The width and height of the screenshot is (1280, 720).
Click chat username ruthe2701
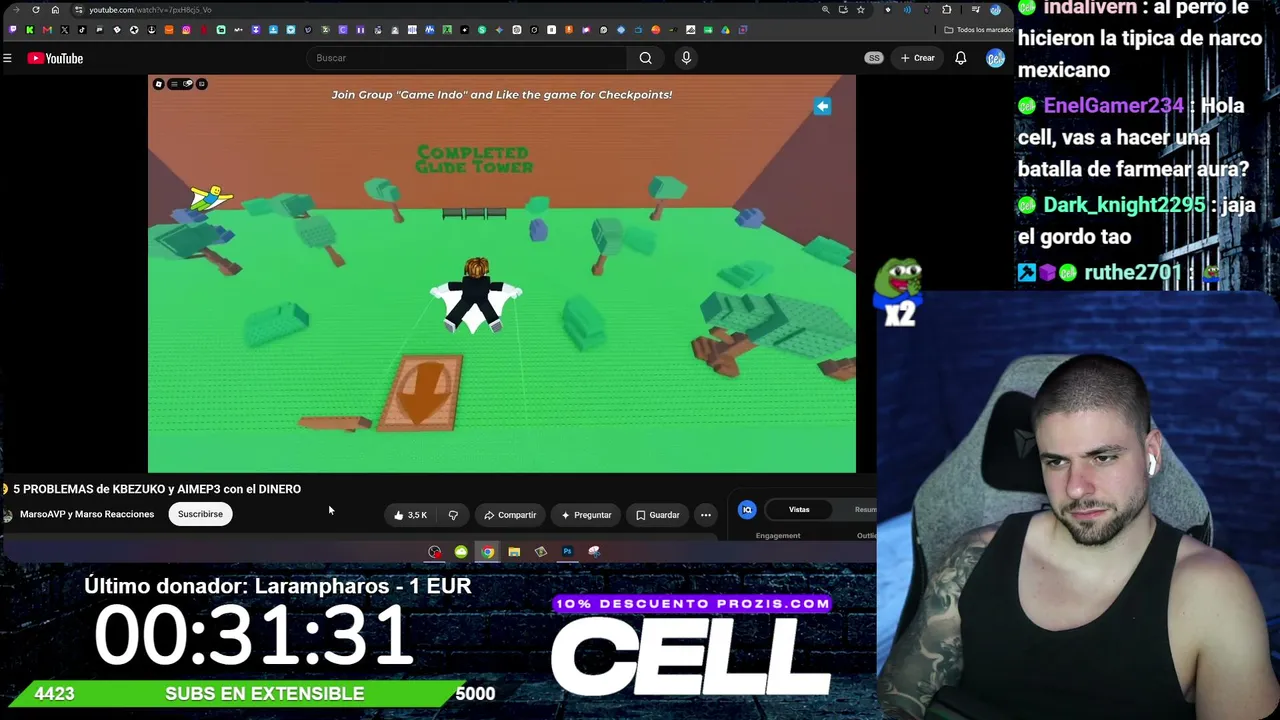1133,272
